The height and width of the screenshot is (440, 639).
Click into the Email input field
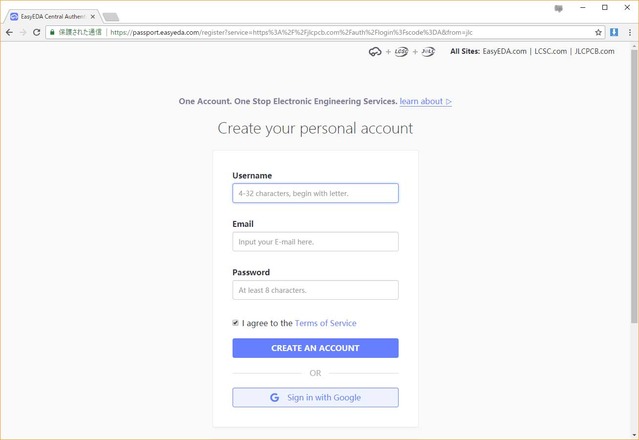point(315,242)
